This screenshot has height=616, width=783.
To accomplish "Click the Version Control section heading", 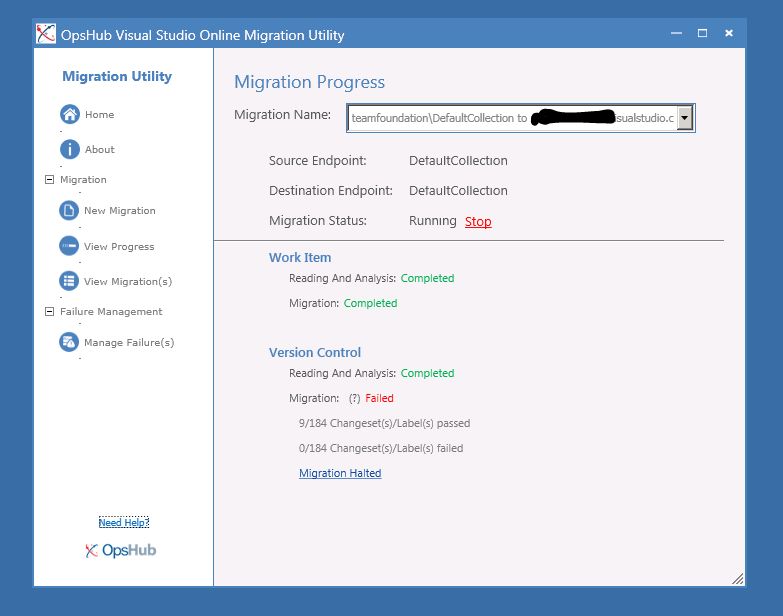I will click(315, 352).
